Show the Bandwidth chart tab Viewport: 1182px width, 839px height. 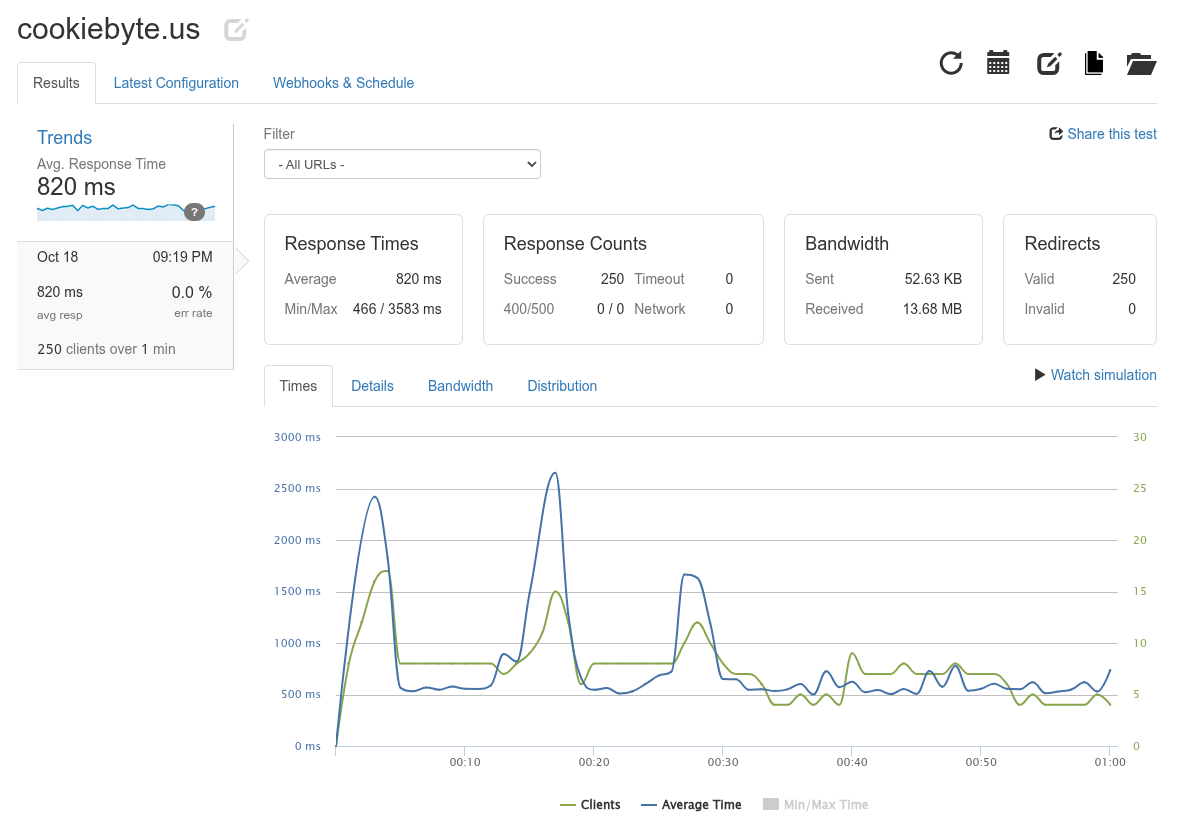coord(460,386)
